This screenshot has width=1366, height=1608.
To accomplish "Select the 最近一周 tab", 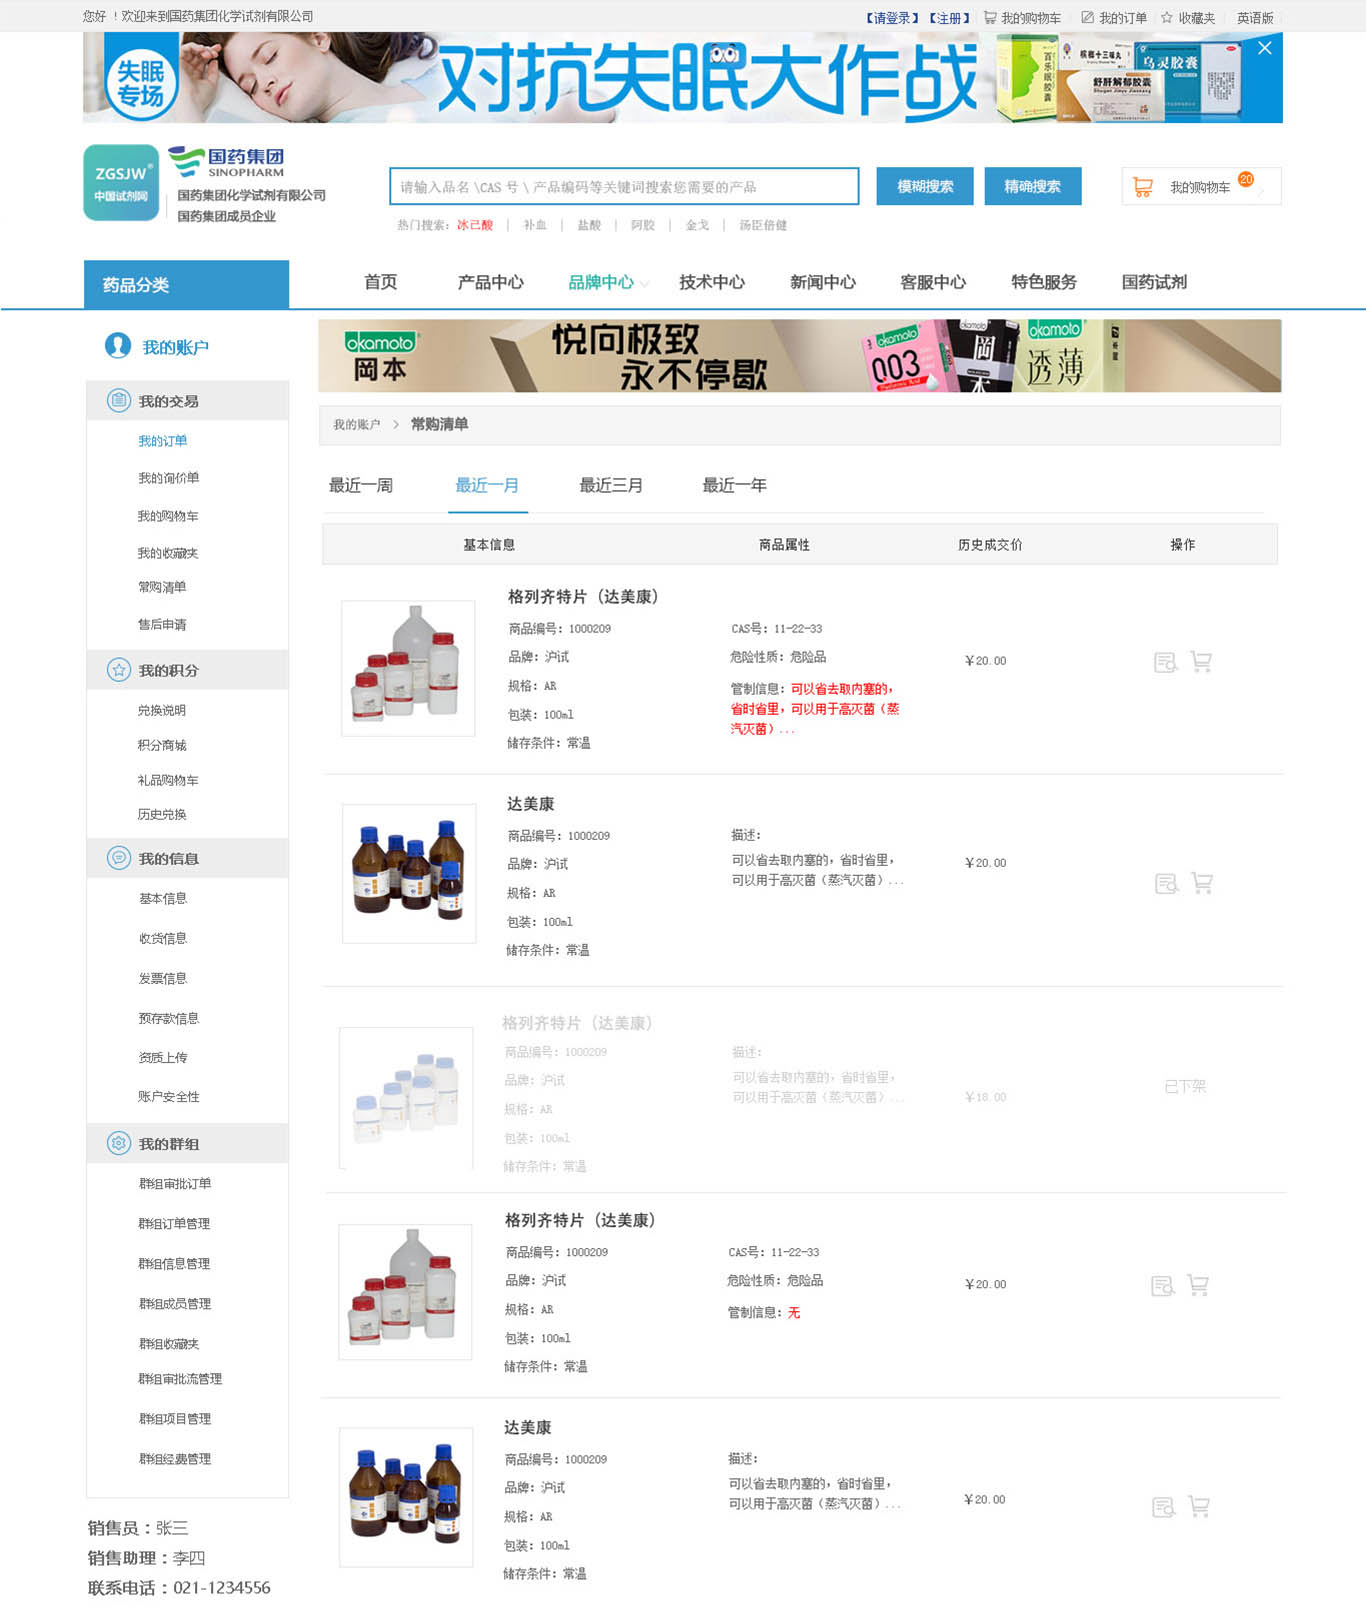I will point(361,485).
